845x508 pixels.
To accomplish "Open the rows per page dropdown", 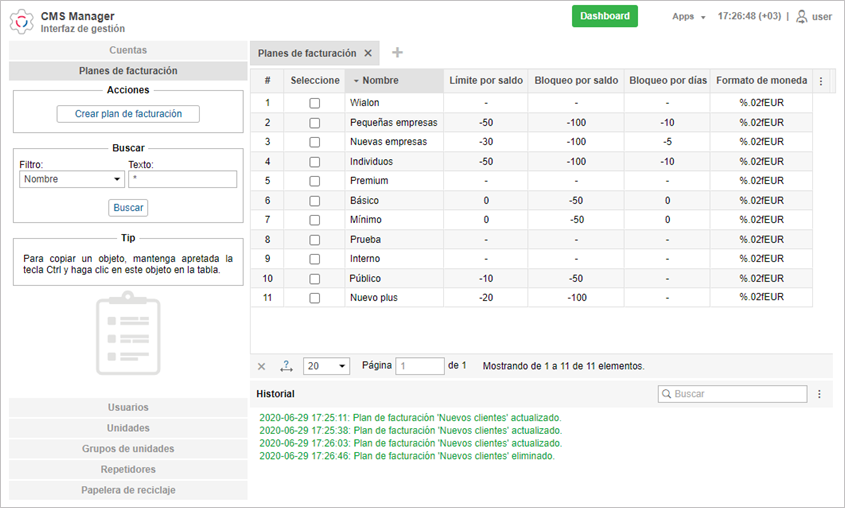I will [326, 366].
